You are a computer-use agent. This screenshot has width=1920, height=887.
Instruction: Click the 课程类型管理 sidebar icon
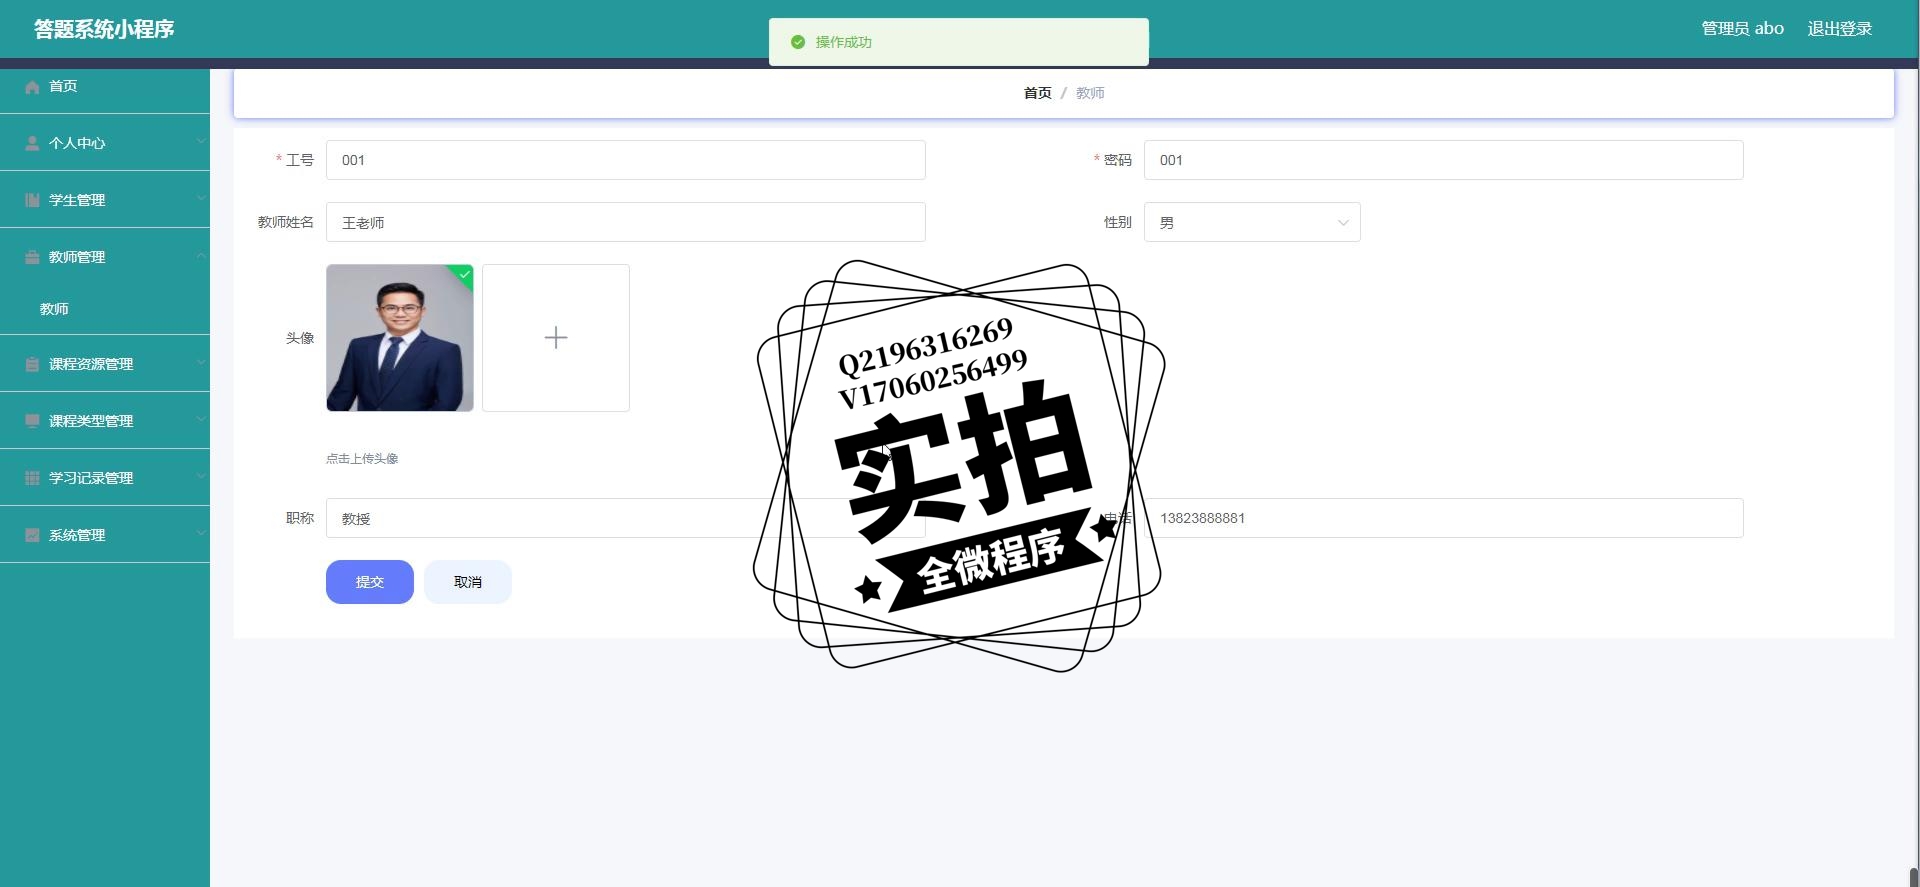tap(32, 421)
